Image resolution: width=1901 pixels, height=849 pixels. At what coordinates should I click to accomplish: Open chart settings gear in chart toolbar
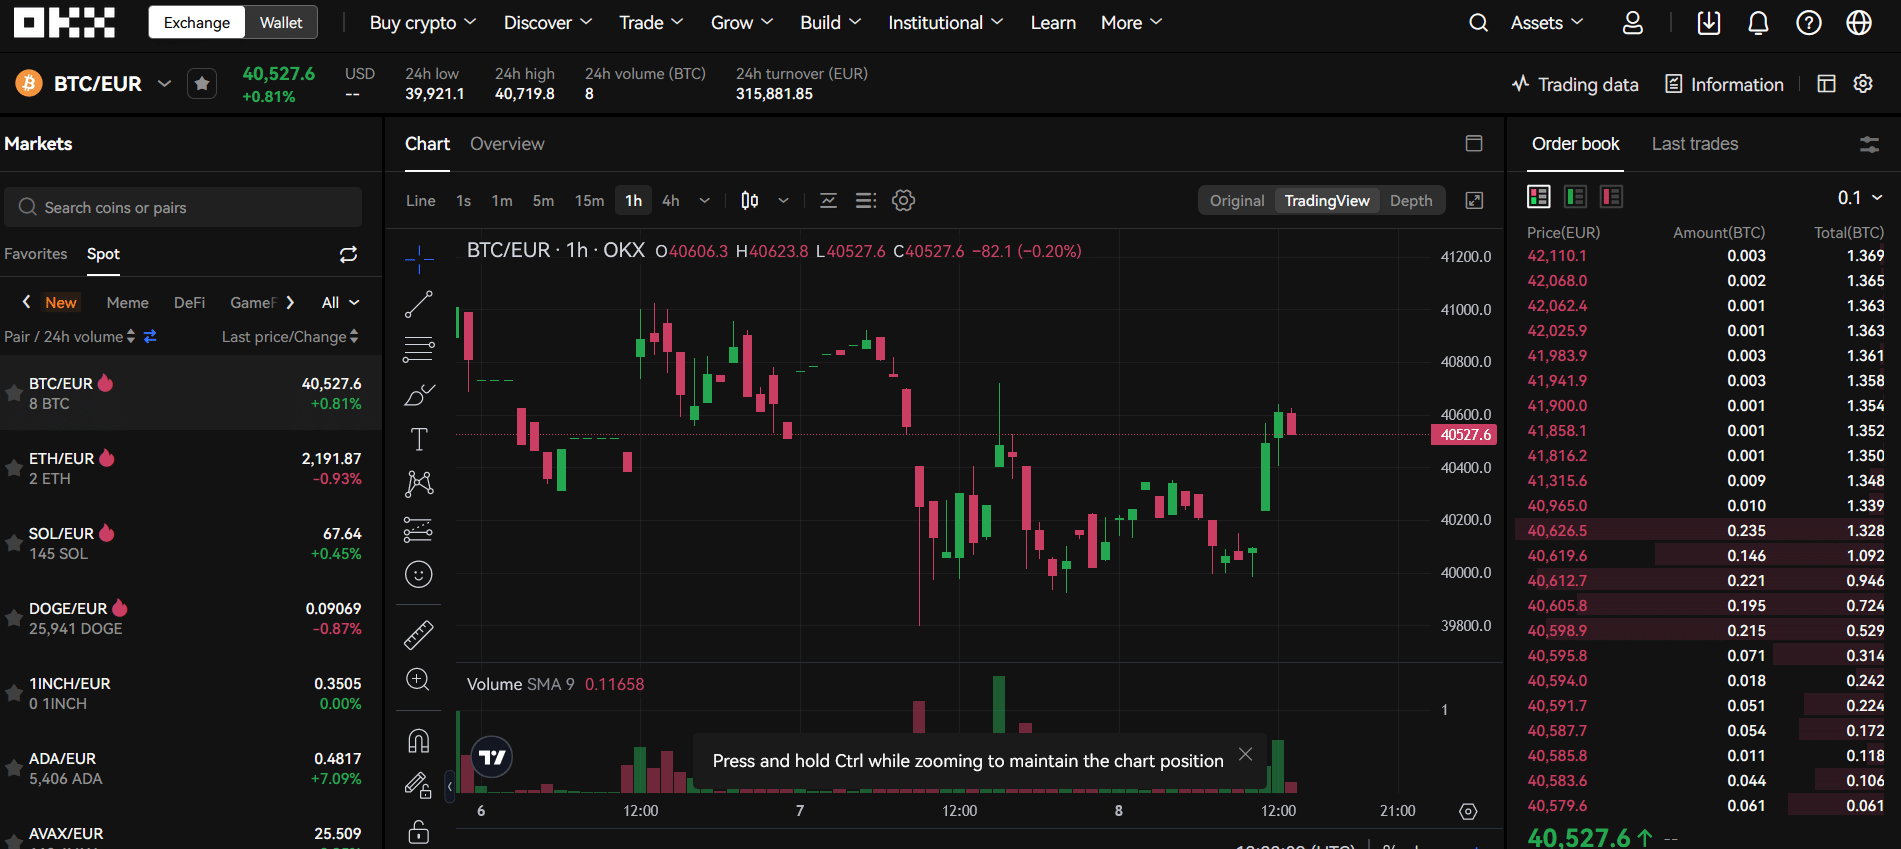coord(903,201)
